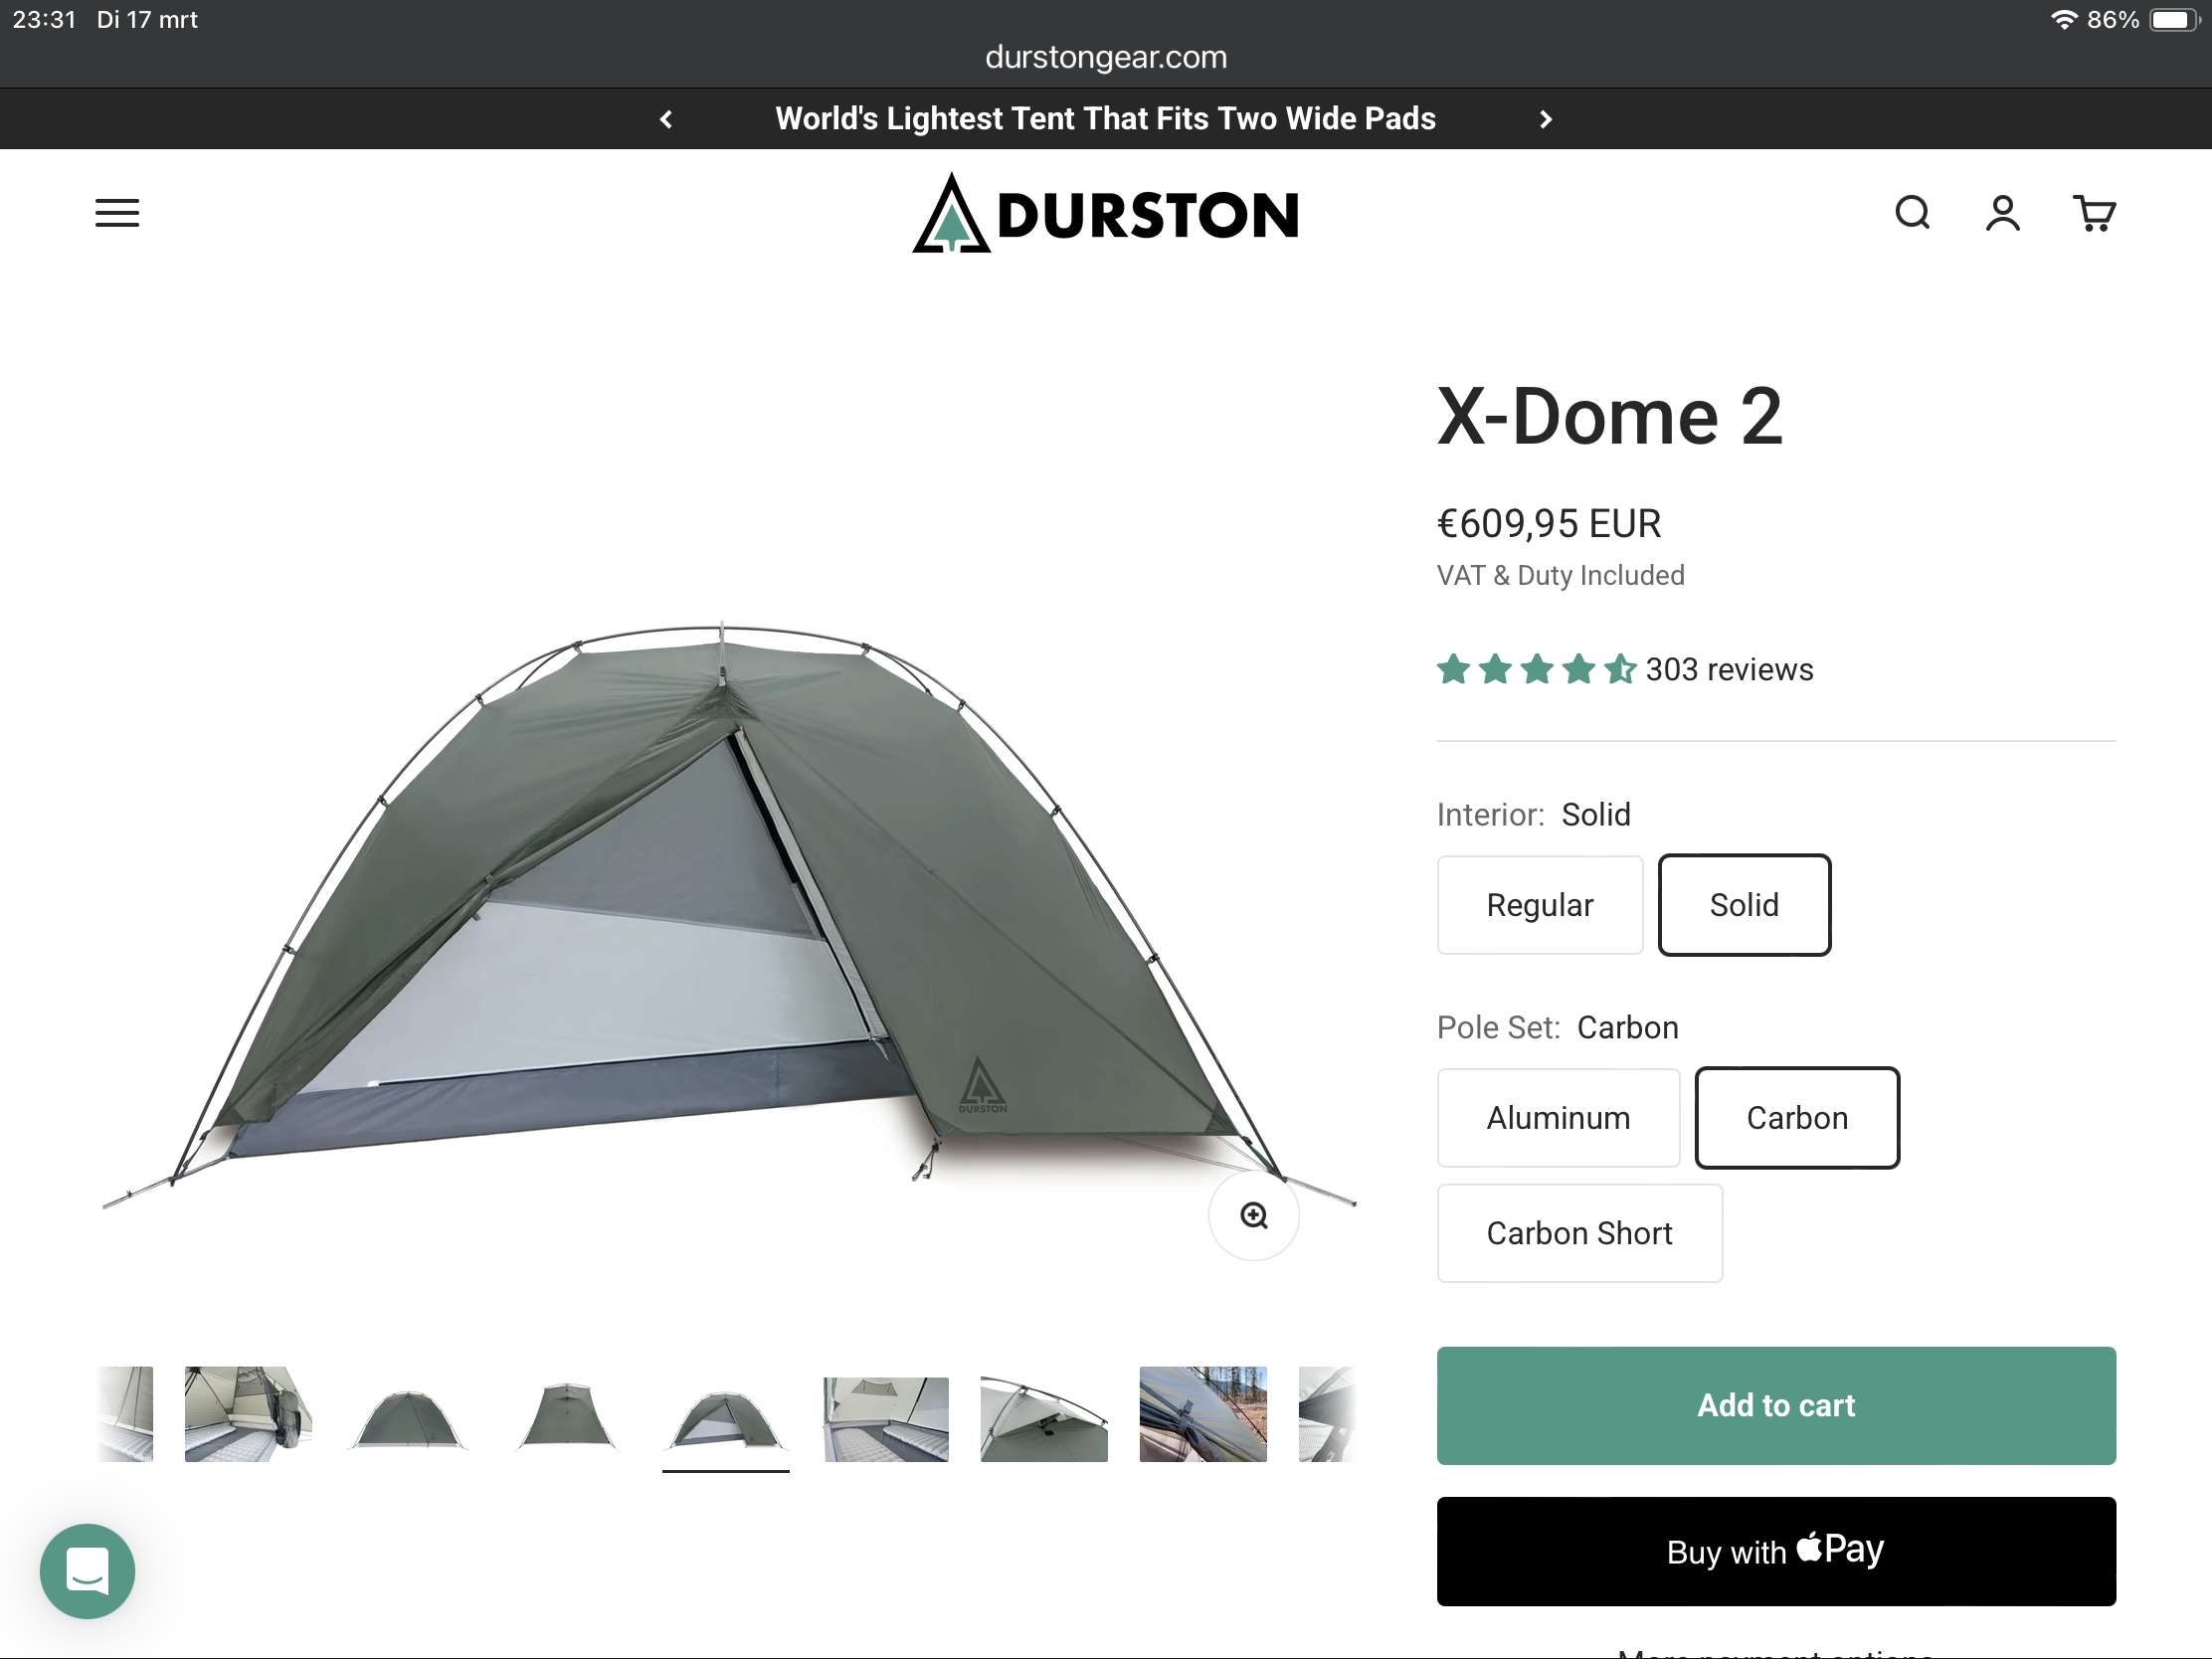Tap the durstongear.com address bar
2212x1659 pixels.
[1106, 57]
